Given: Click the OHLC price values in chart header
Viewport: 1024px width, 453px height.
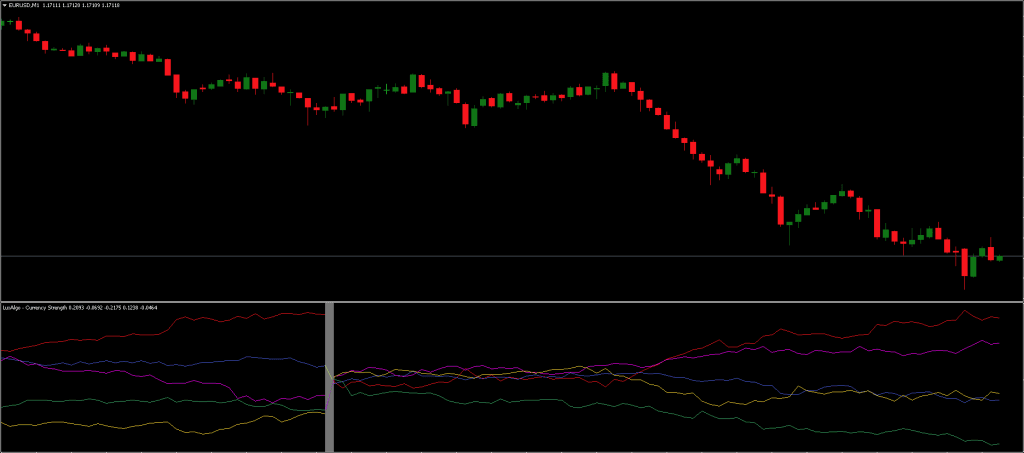Looking at the screenshot, I should [x=81, y=5].
